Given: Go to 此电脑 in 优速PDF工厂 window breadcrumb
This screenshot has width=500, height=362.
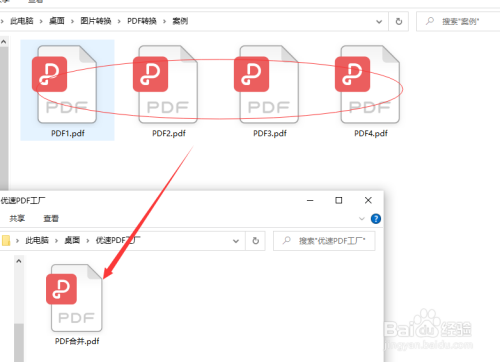Looking at the screenshot, I should click(37, 240).
